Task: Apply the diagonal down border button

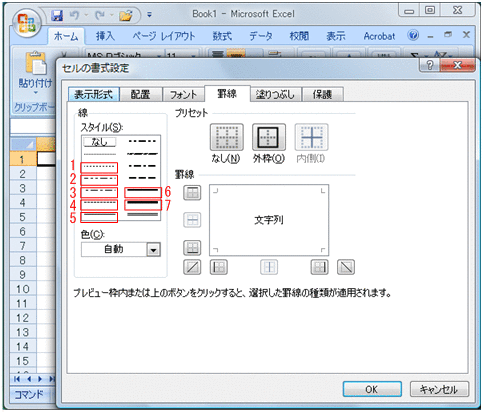Action: [x=346, y=267]
